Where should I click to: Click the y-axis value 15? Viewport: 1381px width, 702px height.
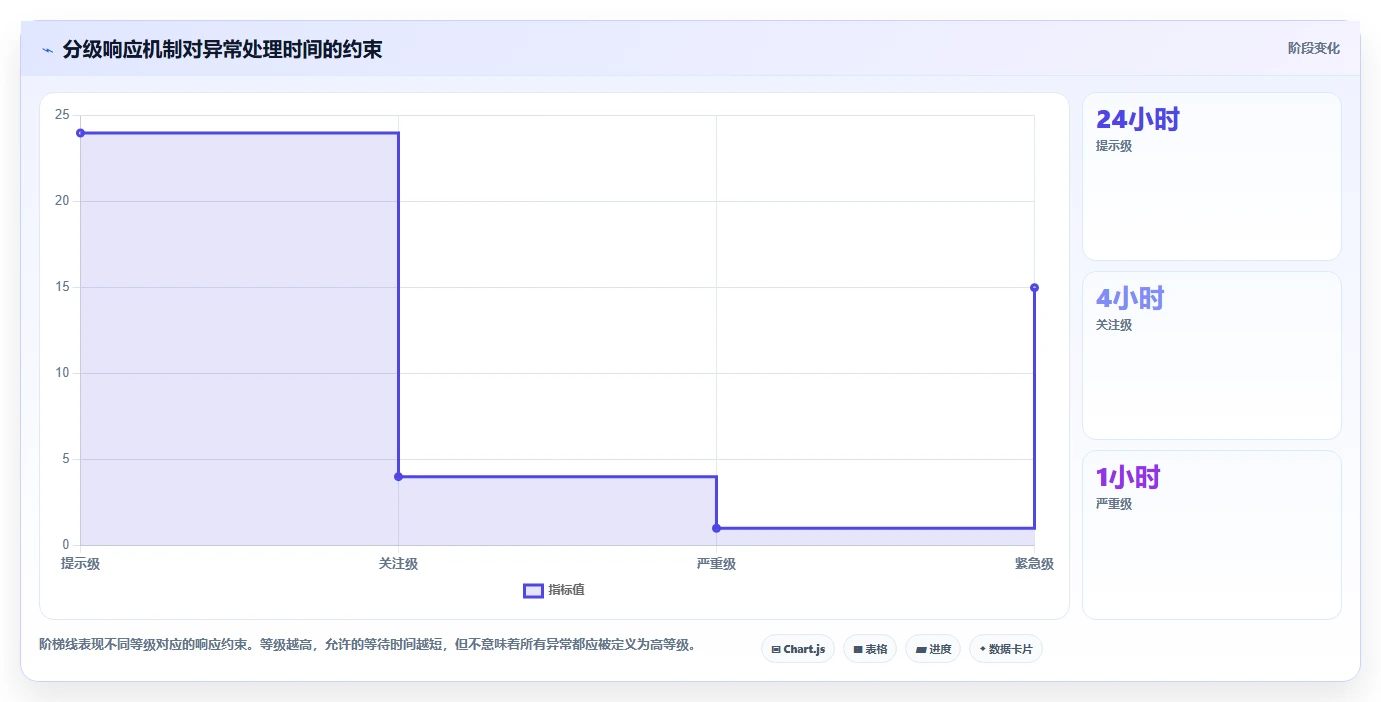(x=62, y=287)
